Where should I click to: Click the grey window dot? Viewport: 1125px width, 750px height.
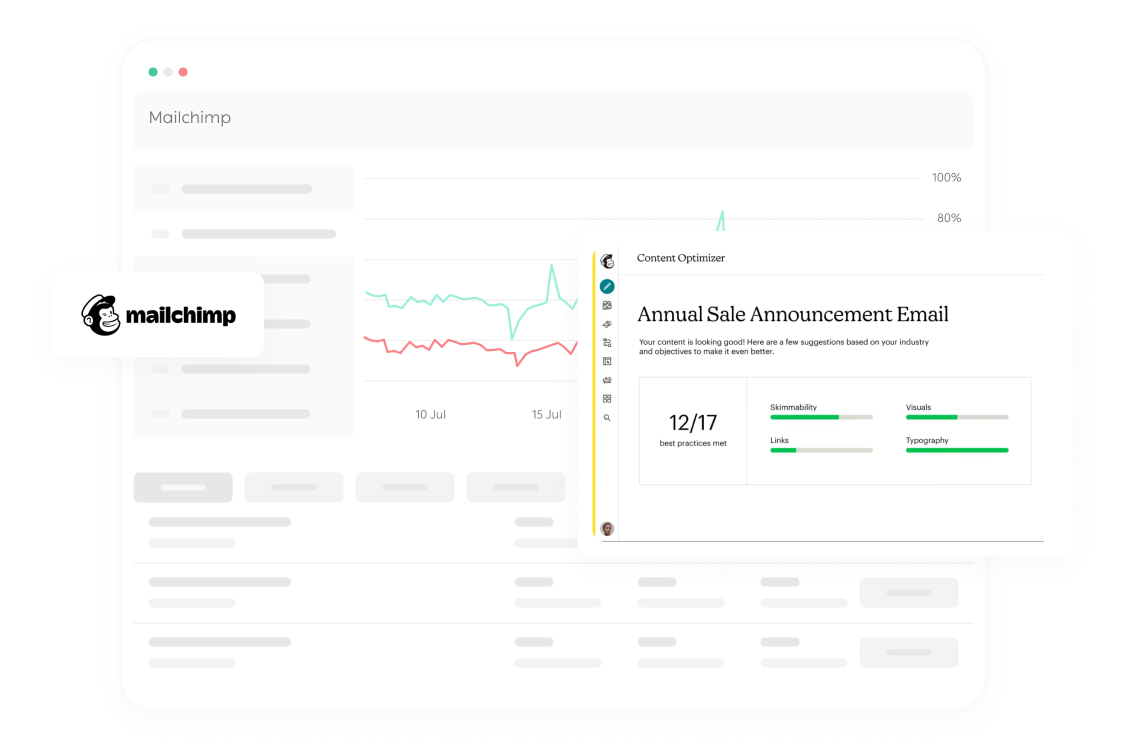[x=168, y=72]
